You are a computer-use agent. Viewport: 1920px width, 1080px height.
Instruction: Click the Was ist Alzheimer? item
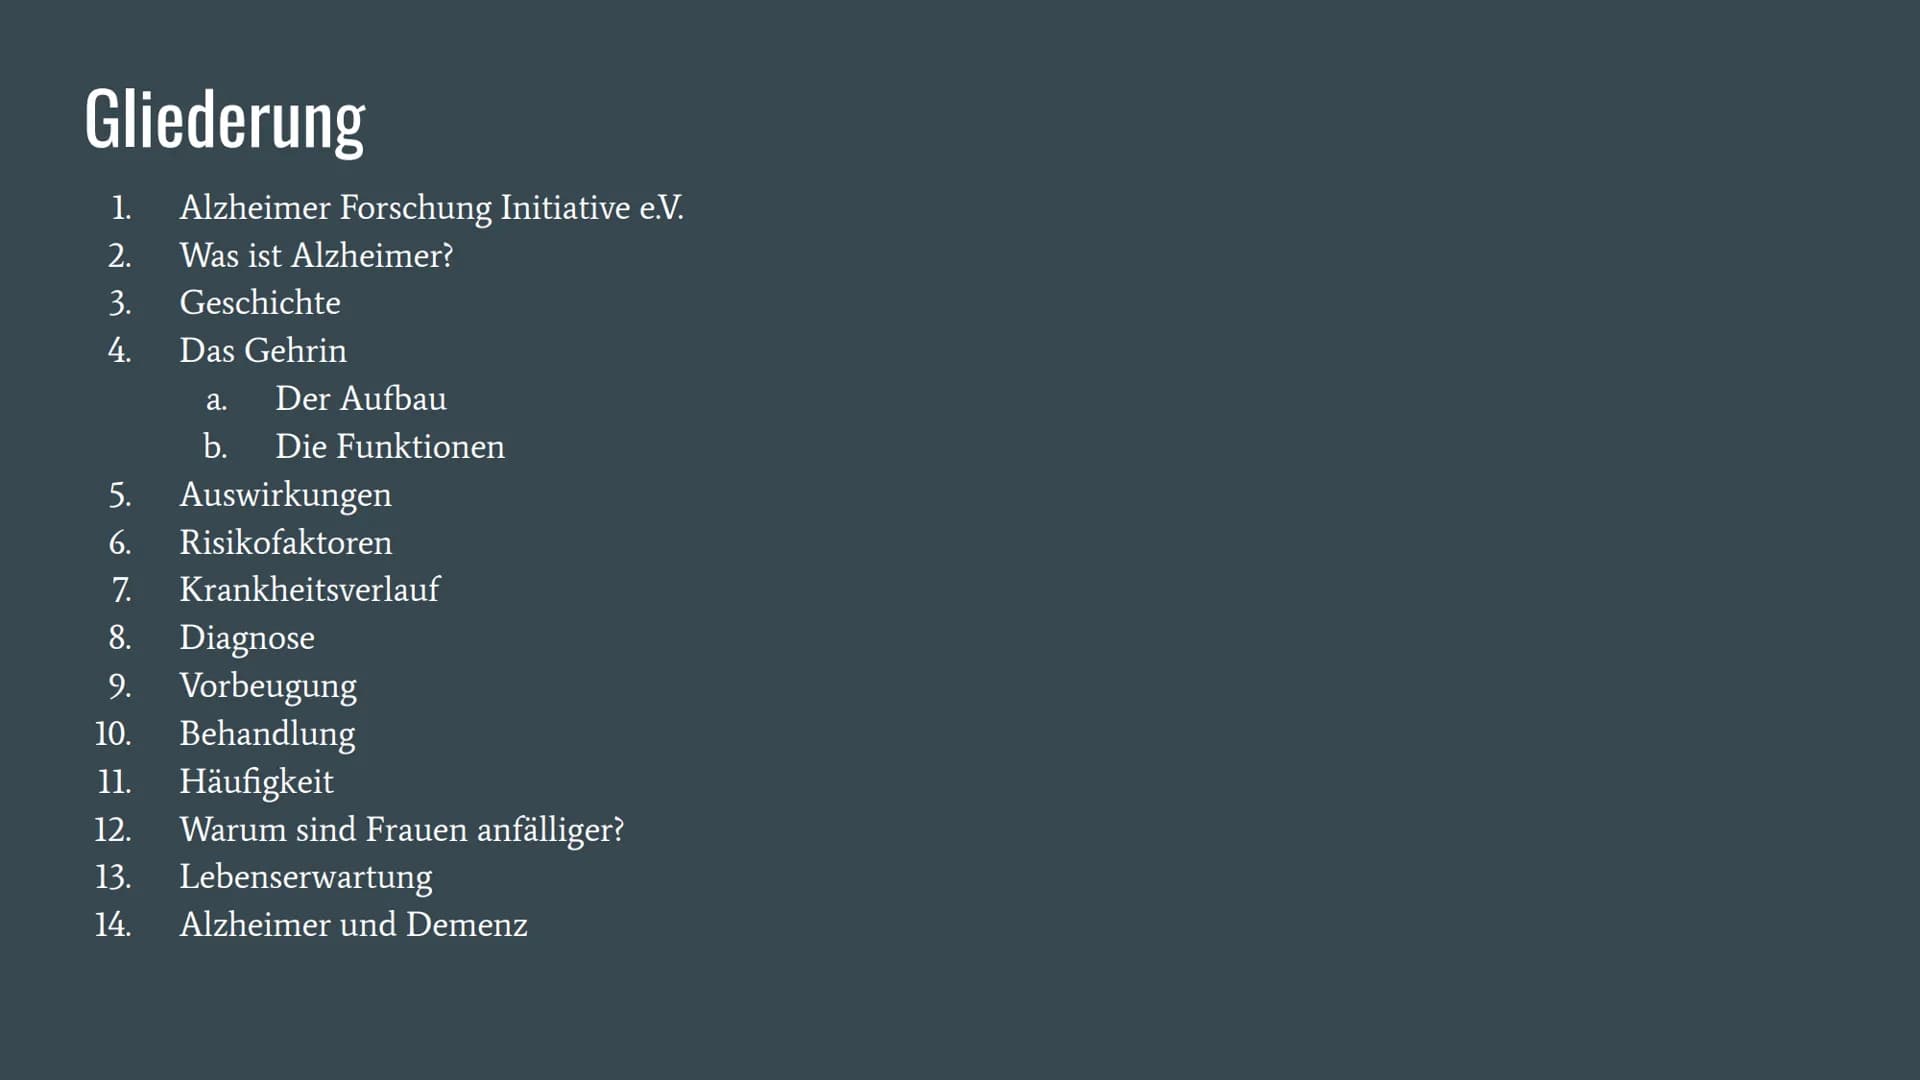click(316, 256)
